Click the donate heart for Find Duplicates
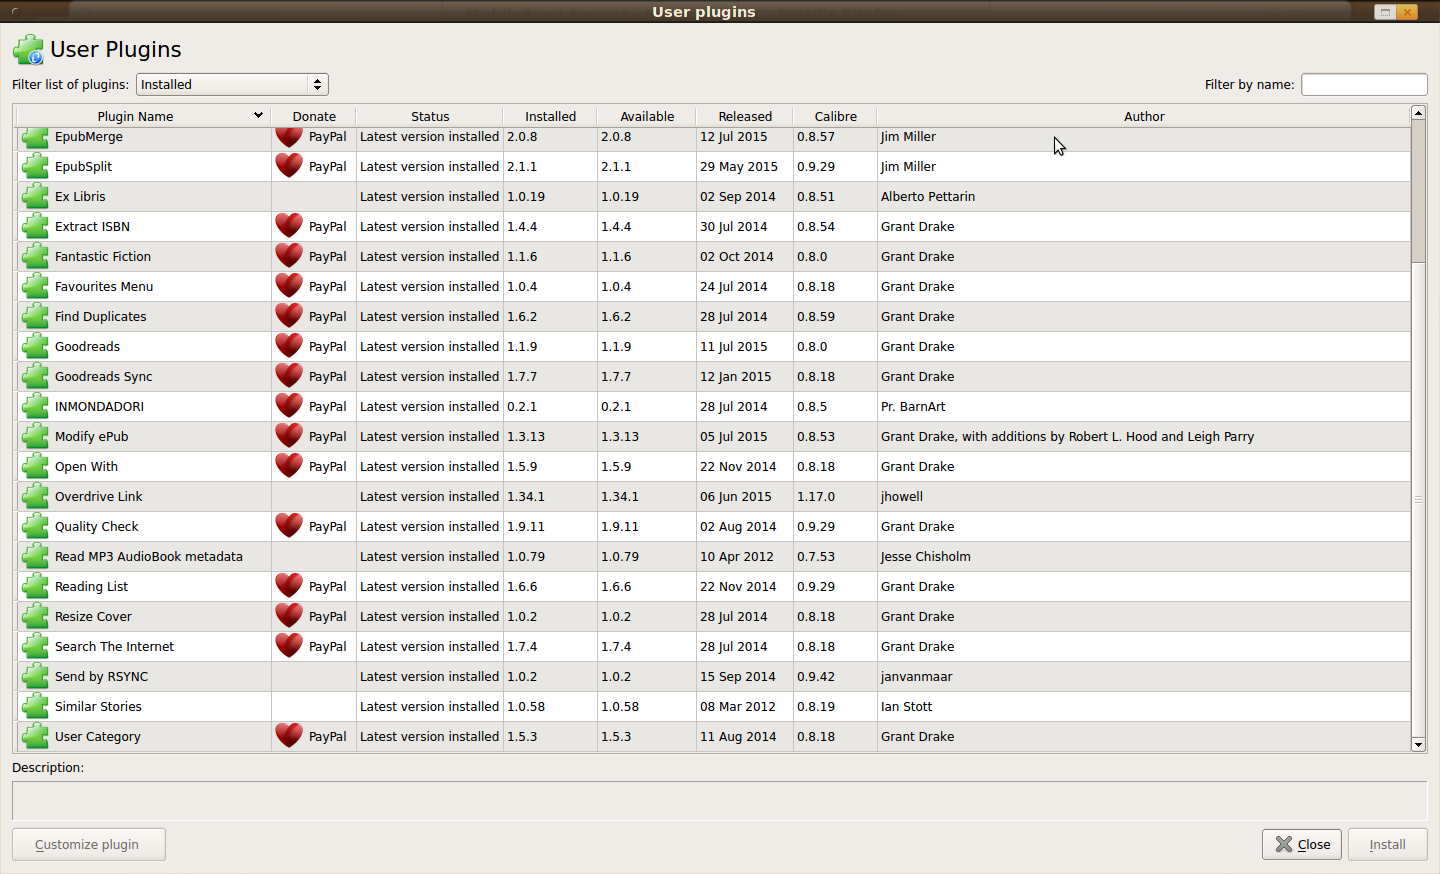Screen dimensions: 1440x874 pyautogui.click(x=289, y=316)
